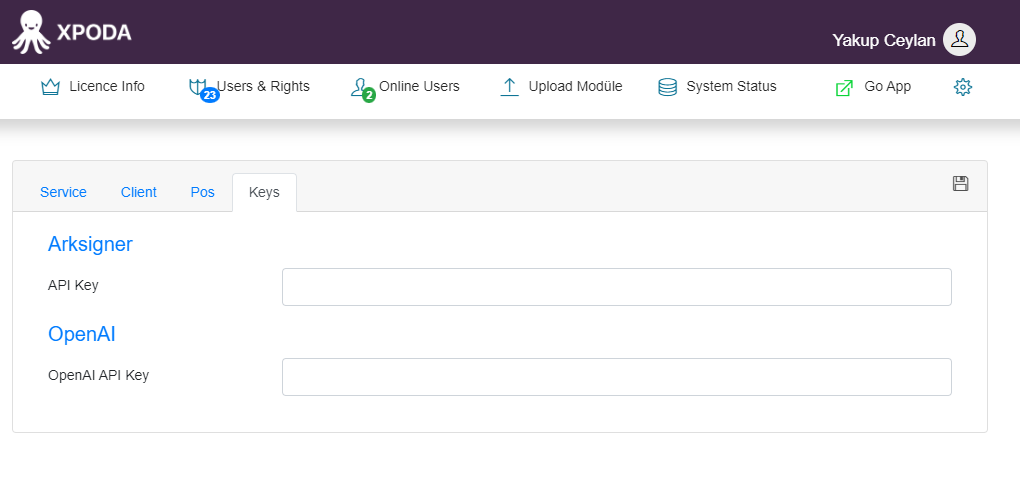Click the database System Status icon
The height and width of the screenshot is (481, 1020).
point(667,87)
